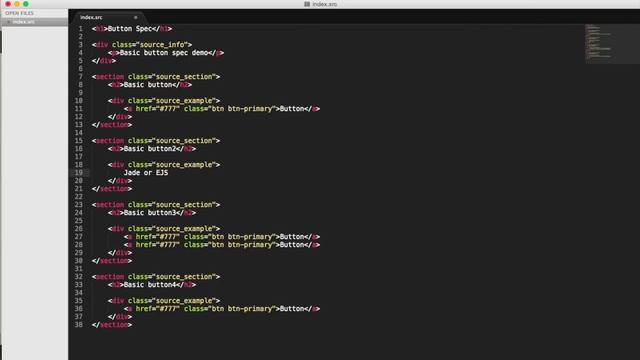Close the index.src tab with its x
This screenshot has width=640, height=360.
click(x=136, y=18)
